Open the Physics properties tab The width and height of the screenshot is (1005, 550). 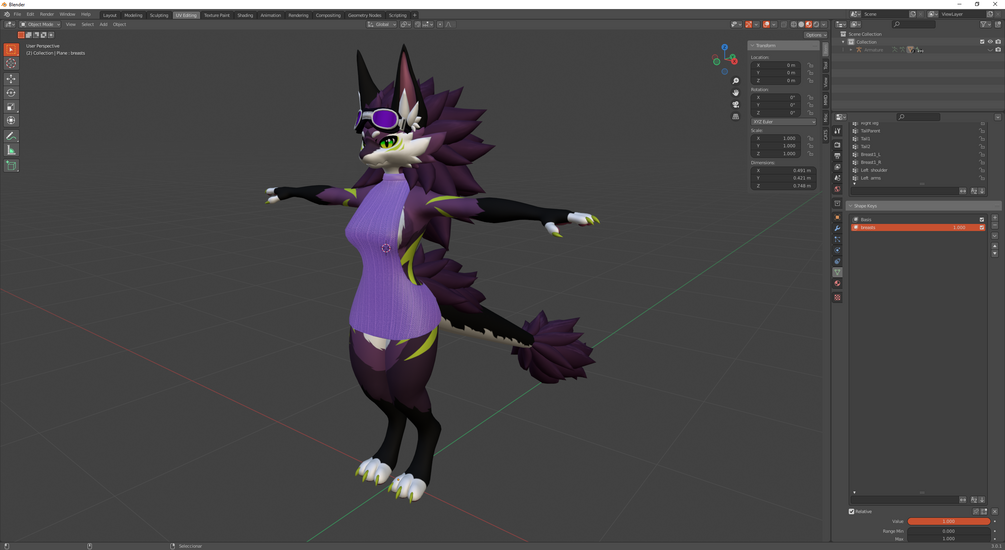(837, 250)
